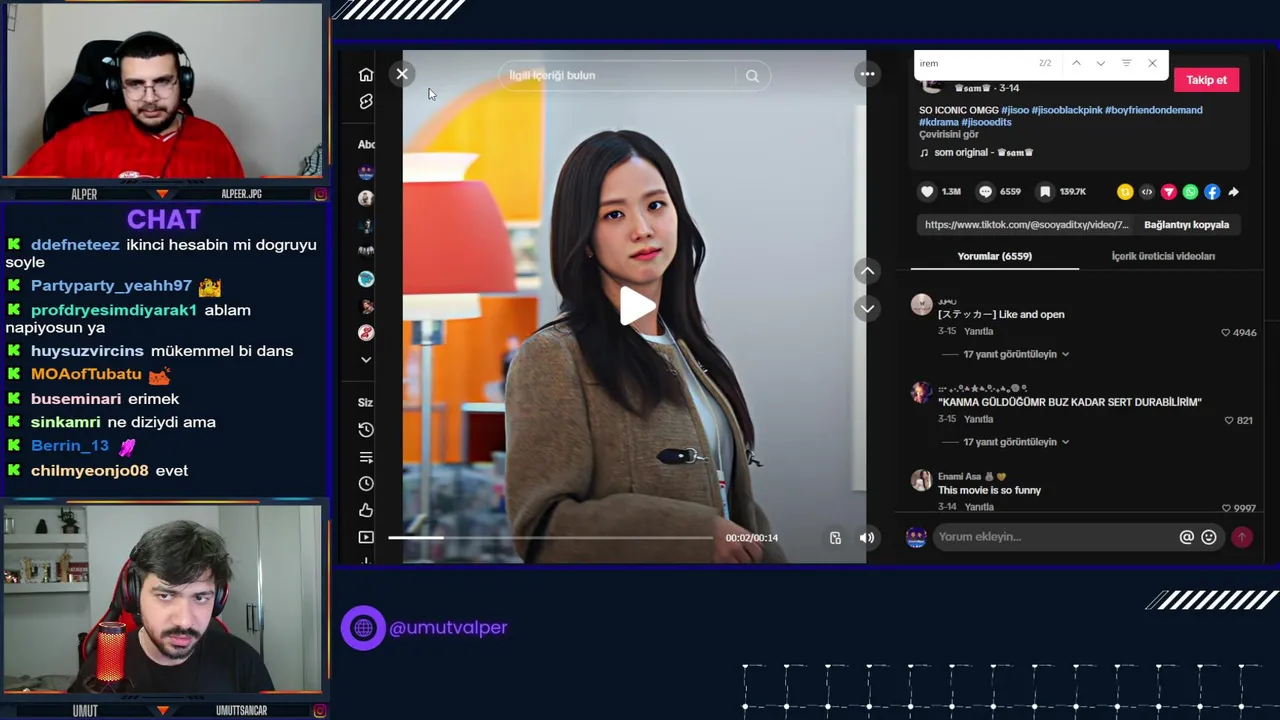Repost video with the yellow repost icon
This screenshot has height=720, width=1280.
(1125, 192)
